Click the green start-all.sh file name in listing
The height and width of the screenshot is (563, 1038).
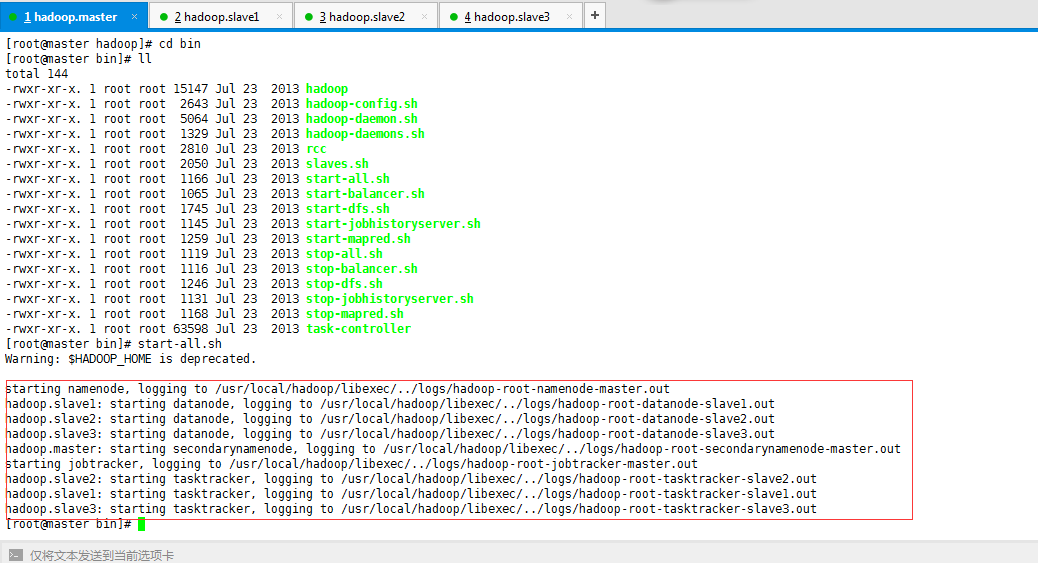[348, 179]
